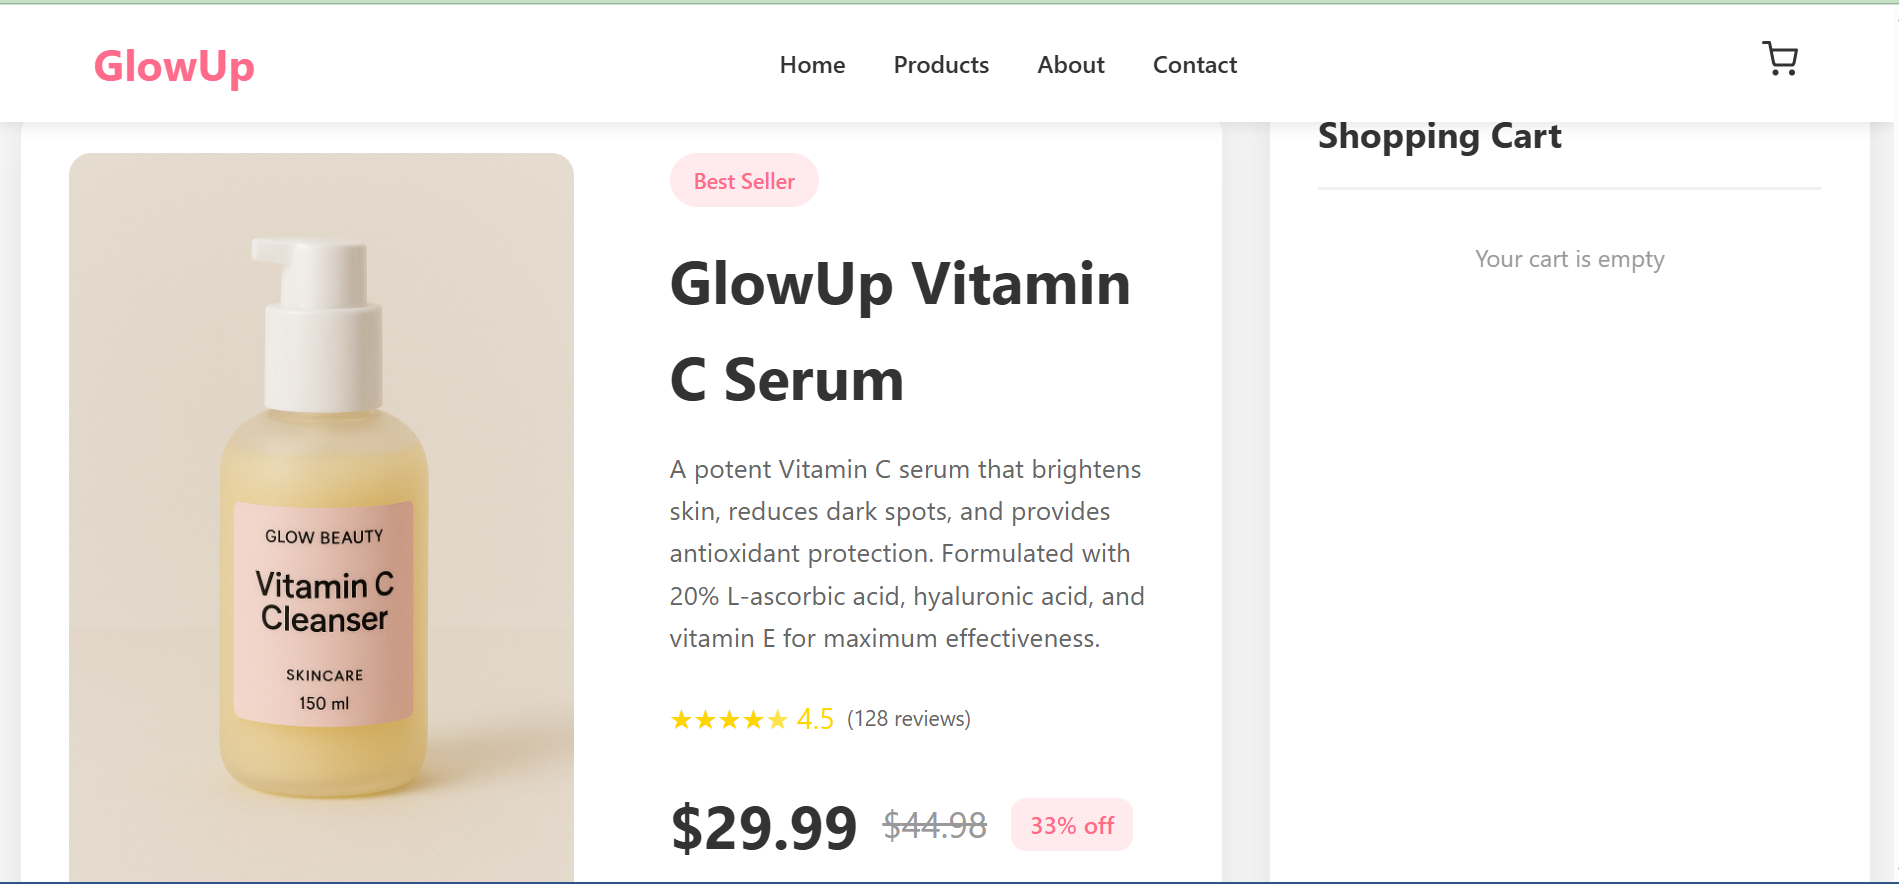Open the Products navigation link
The width and height of the screenshot is (1899, 884).
coord(941,65)
